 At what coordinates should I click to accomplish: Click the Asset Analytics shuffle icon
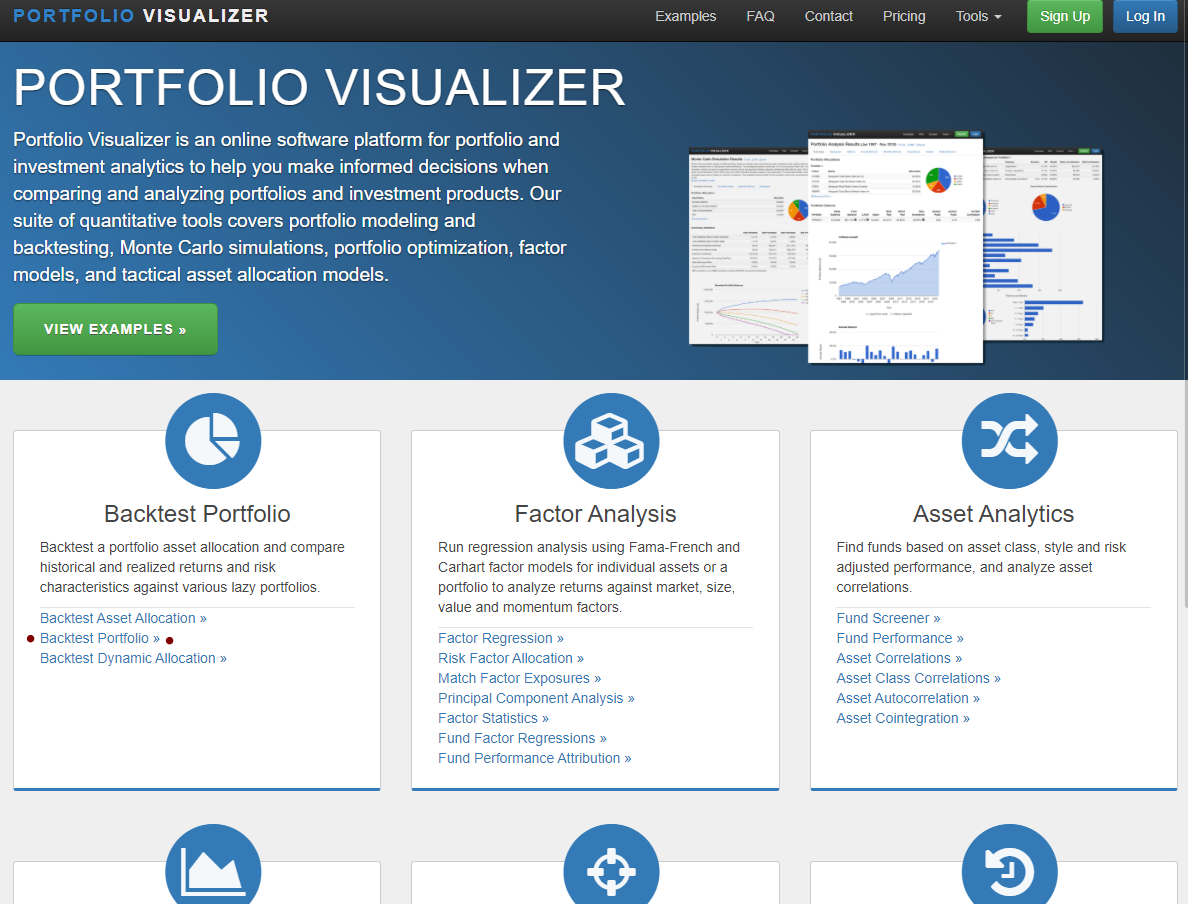pos(1009,441)
